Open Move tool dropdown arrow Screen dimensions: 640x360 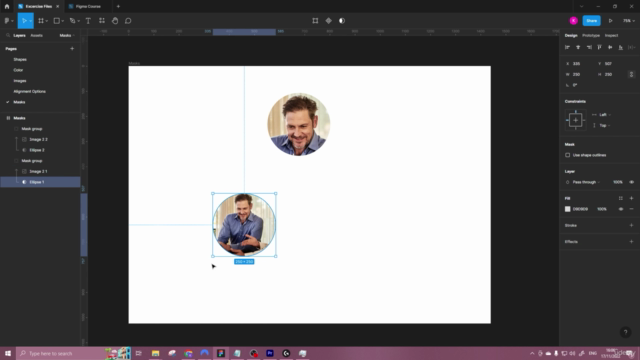(x=31, y=21)
